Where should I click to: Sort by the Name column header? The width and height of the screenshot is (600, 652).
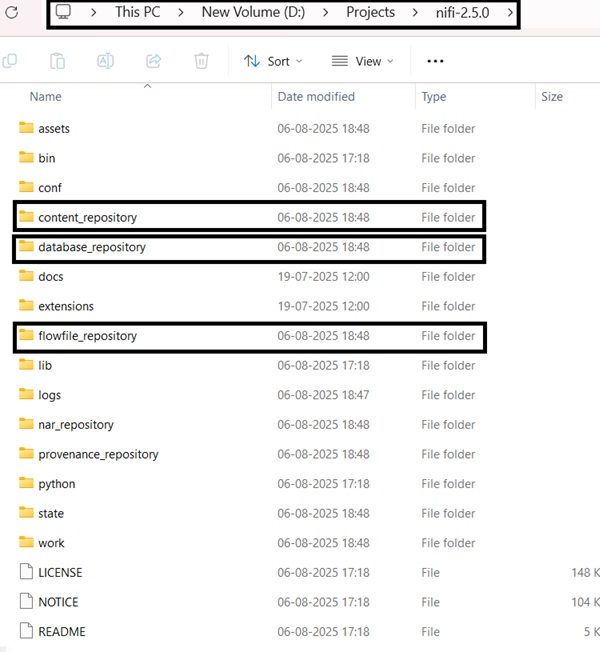point(46,96)
